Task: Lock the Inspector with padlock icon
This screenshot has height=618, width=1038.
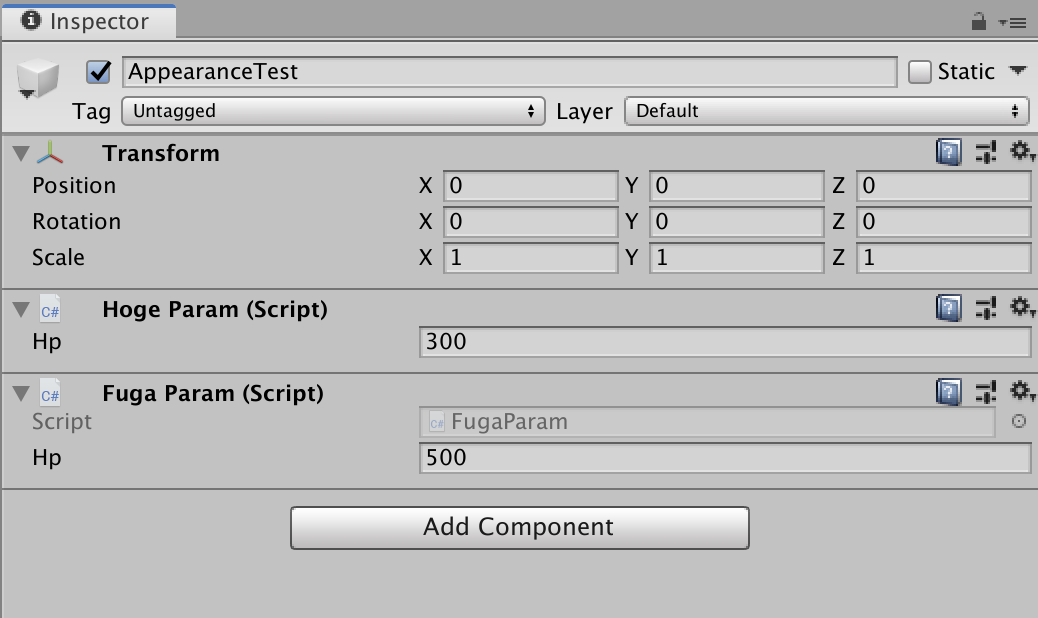Action: pos(978,22)
